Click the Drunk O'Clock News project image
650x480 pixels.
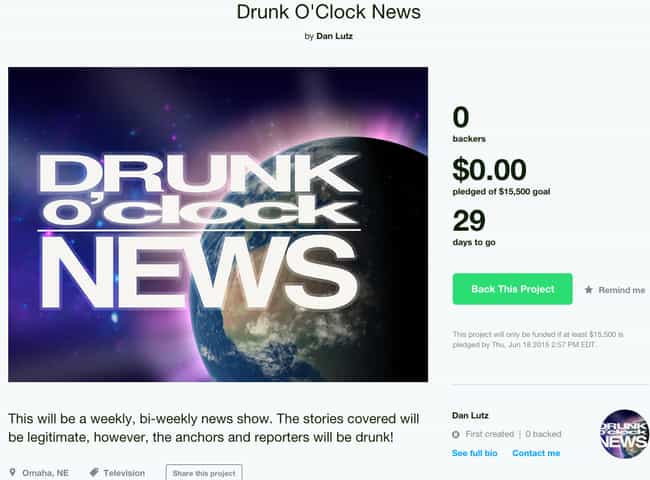point(218,224)
